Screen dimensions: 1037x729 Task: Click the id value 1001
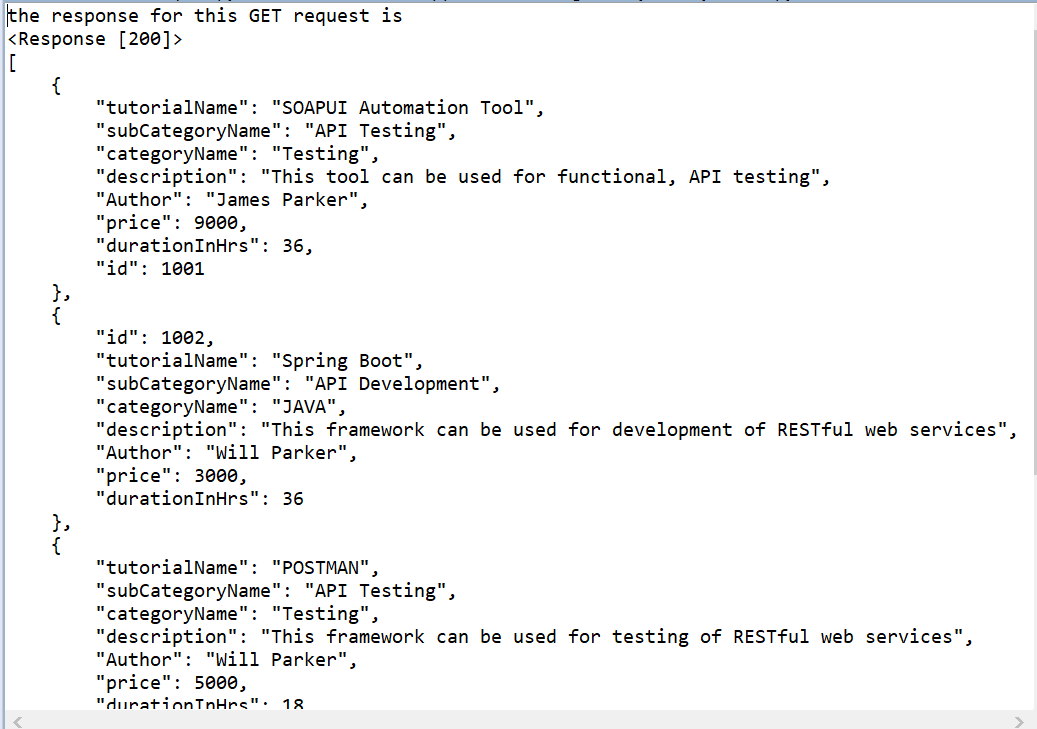click(182, 268)
